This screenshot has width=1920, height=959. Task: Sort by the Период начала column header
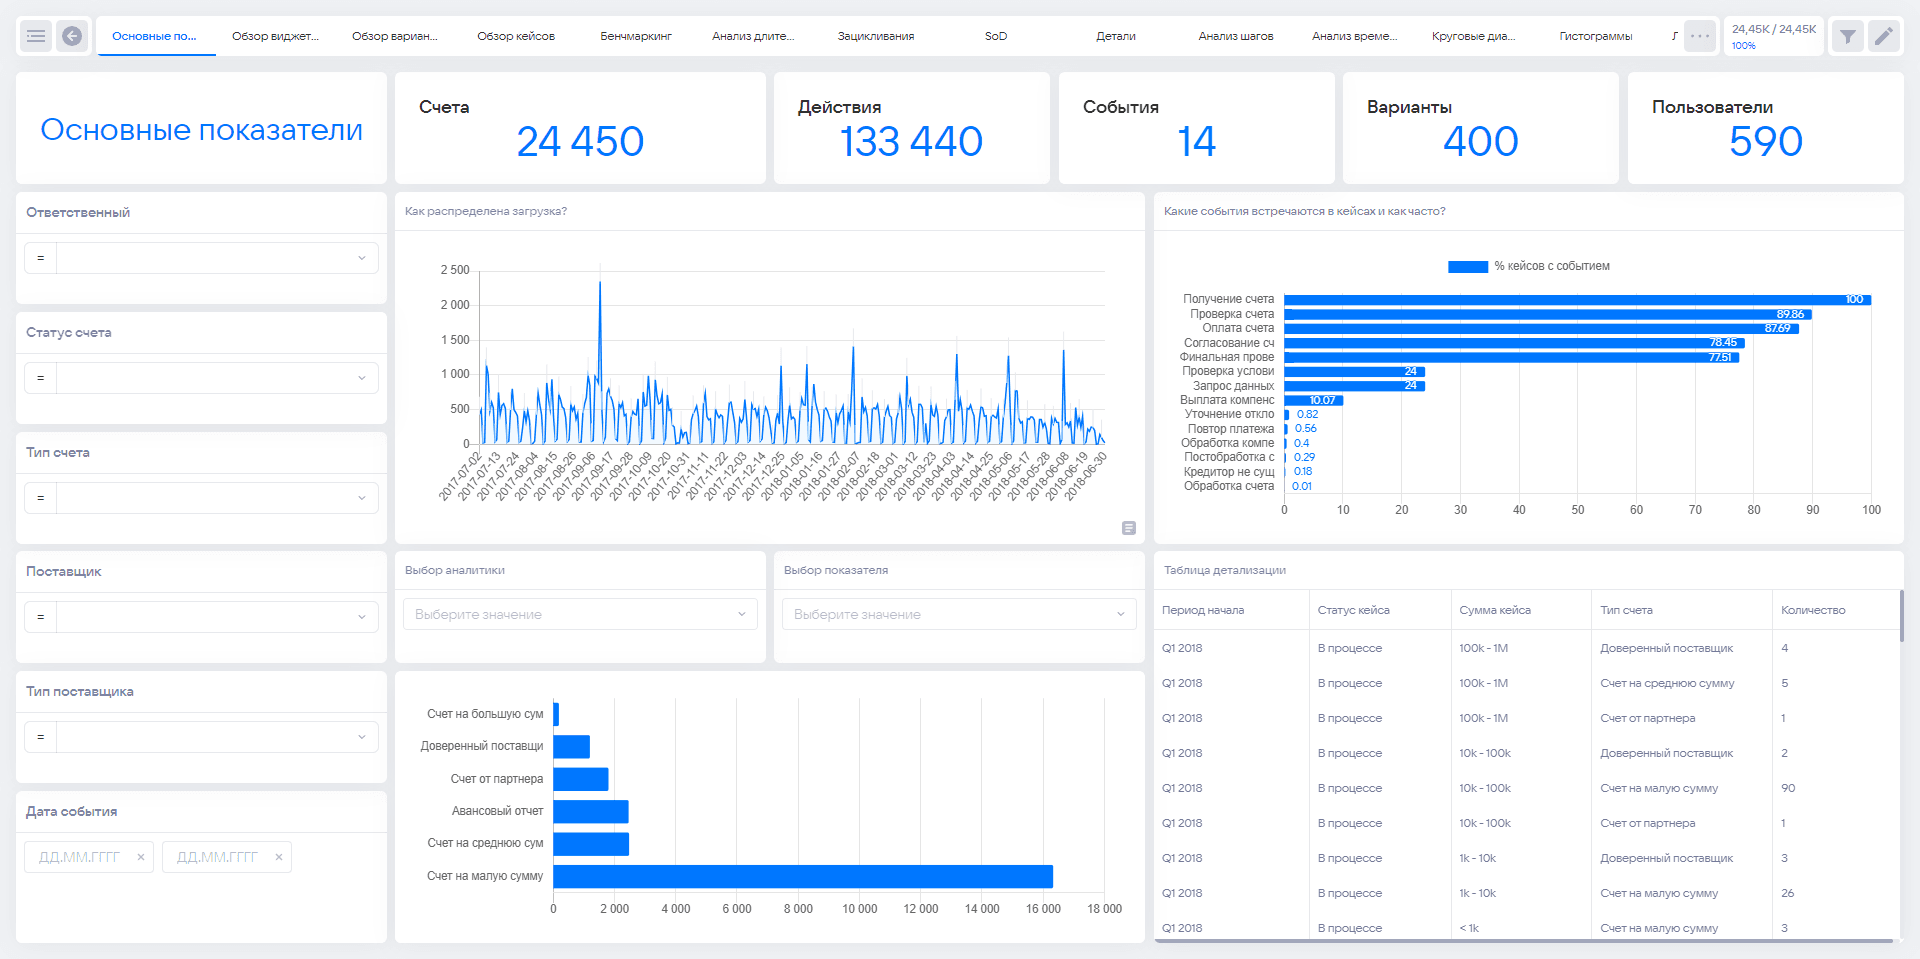click(1203, 610)
